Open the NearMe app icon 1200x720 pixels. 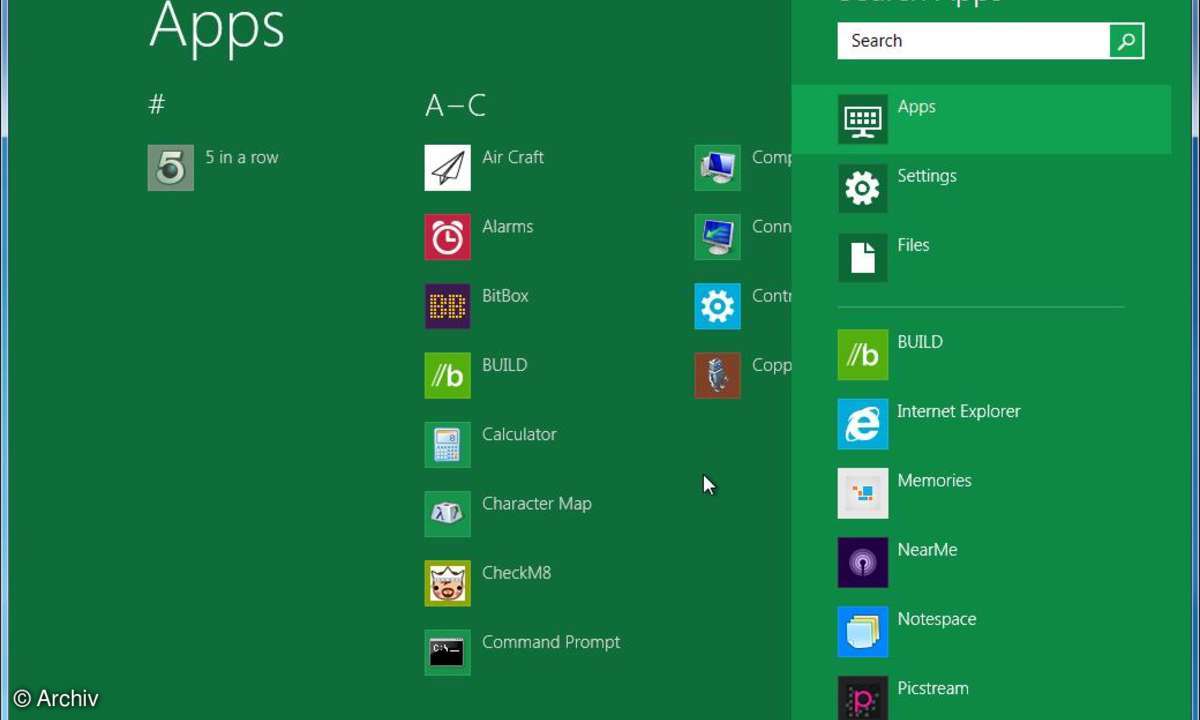coord(862,562)
